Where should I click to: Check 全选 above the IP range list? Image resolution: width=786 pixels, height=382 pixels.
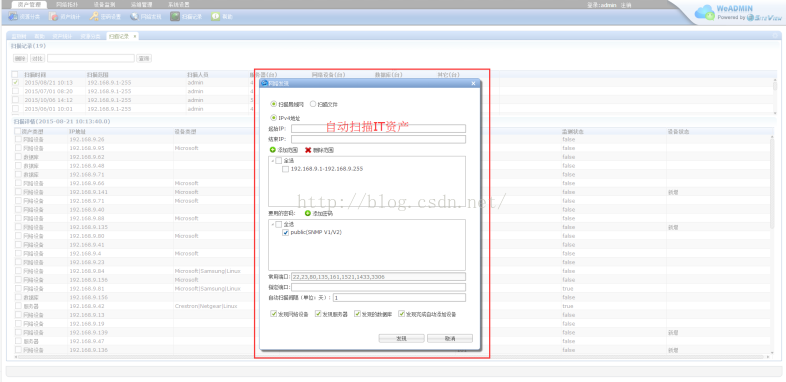coord(278,161)
